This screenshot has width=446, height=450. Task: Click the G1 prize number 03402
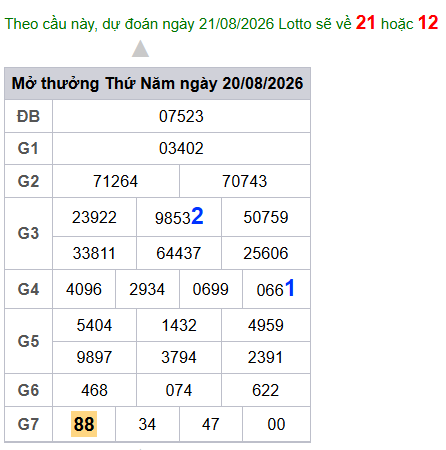point(181,148)
